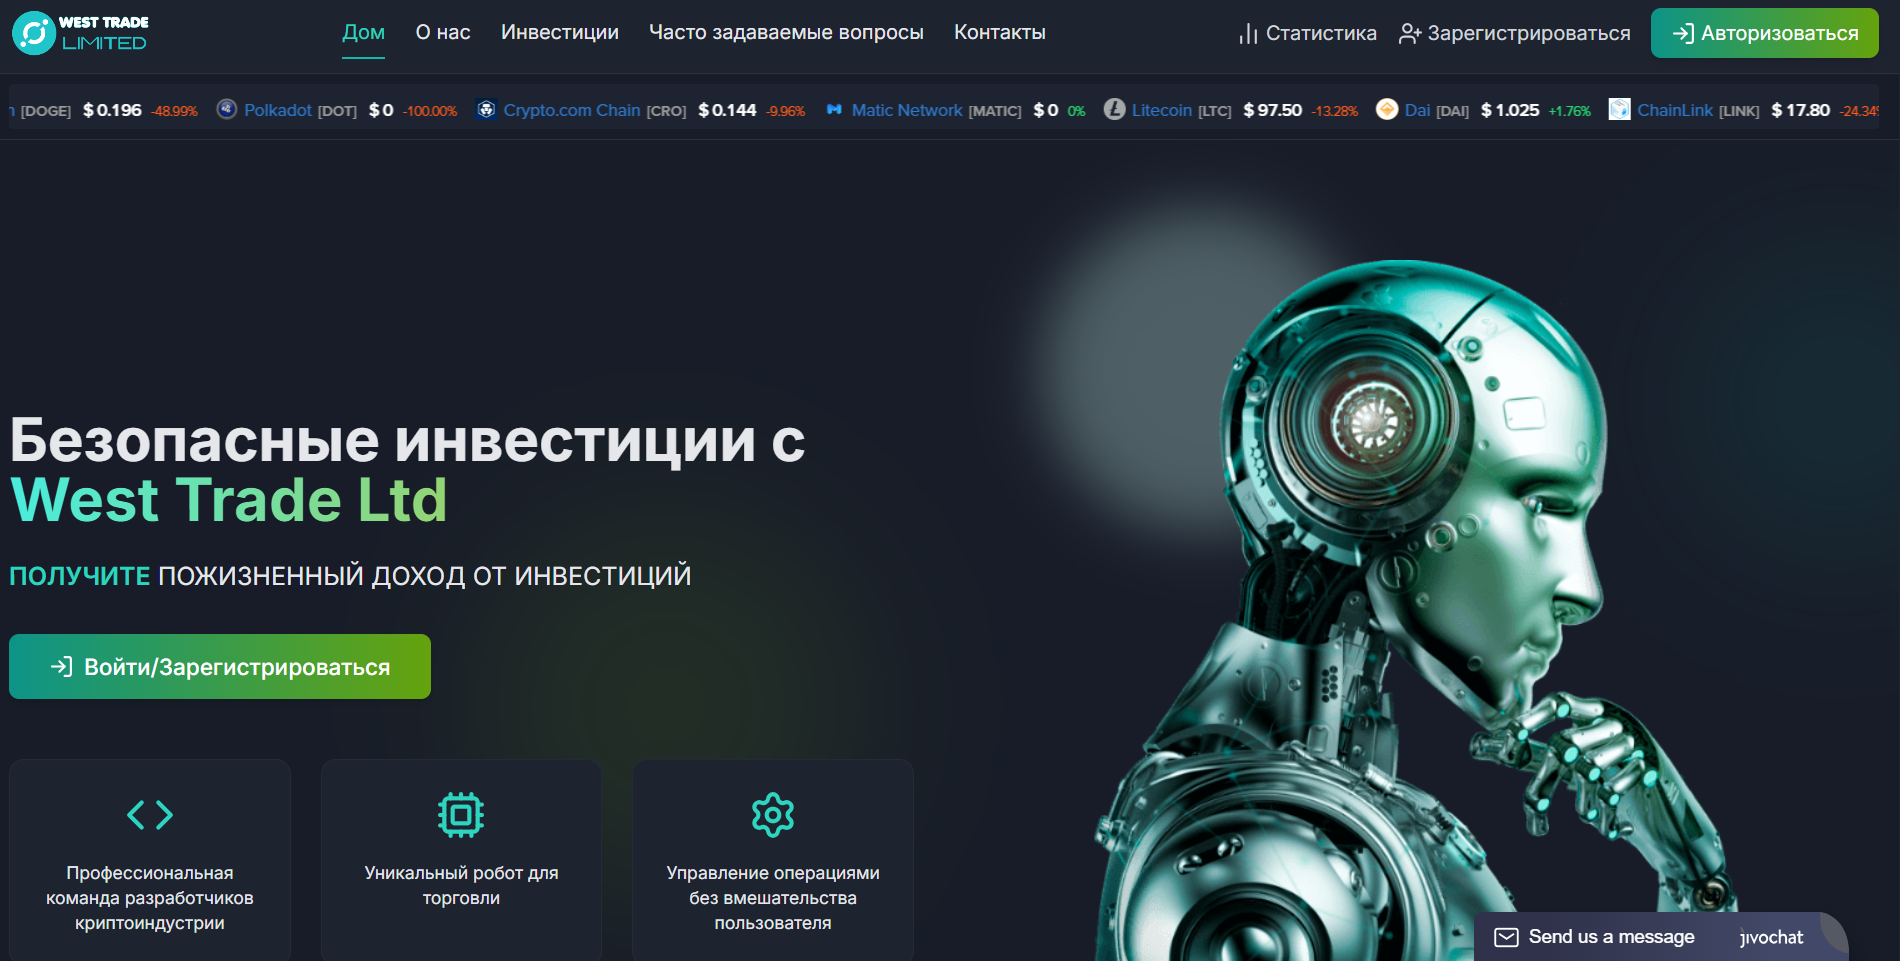The height and width of the screenshot is (961, 1900).
Task: Open the О нас page
Action: tap(441, 32)
